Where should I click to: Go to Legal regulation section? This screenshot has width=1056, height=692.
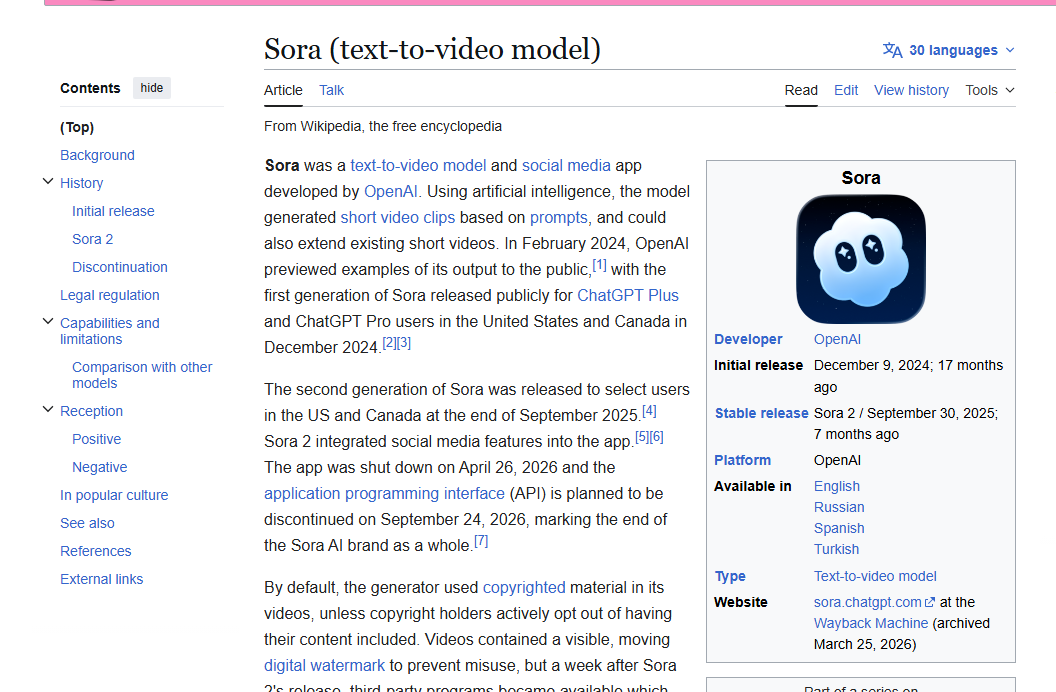pos(110,296)
